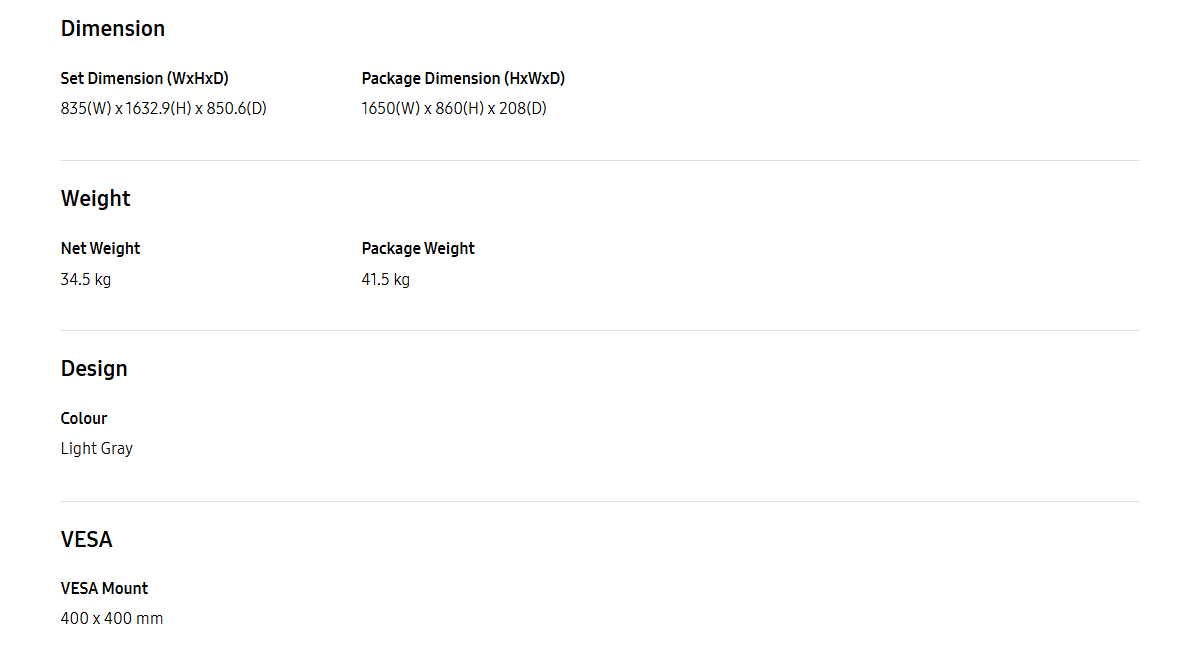Image resolution: width=1185 pixels, height=665 pixels.
Task: Select the Set Dimension (WxHxD) label
Action: (144, 79)
